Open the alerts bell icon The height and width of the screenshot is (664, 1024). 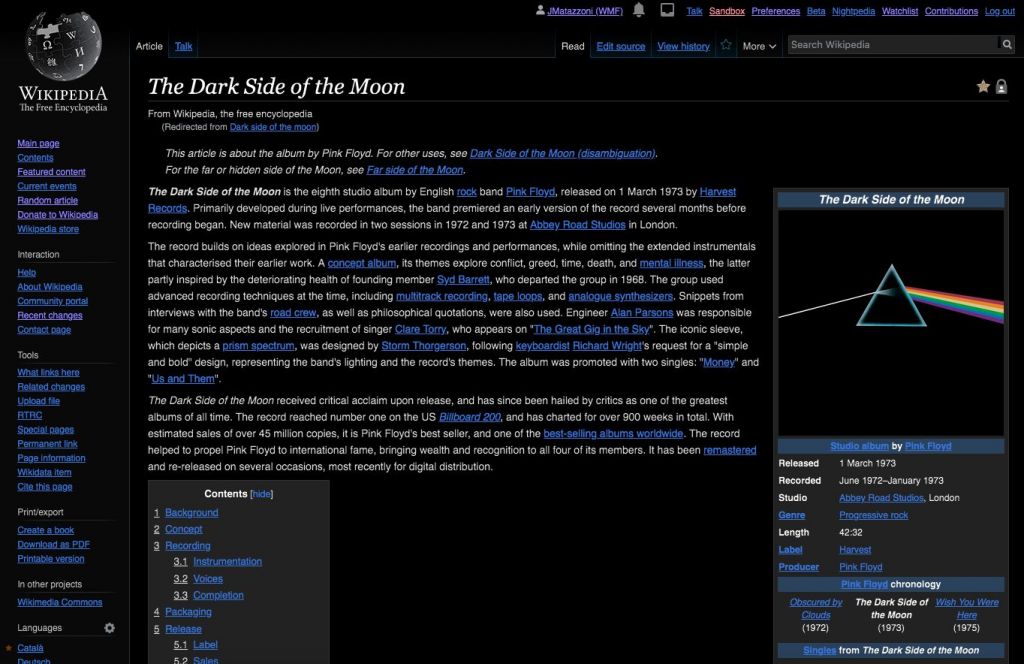tap(638, 11)
